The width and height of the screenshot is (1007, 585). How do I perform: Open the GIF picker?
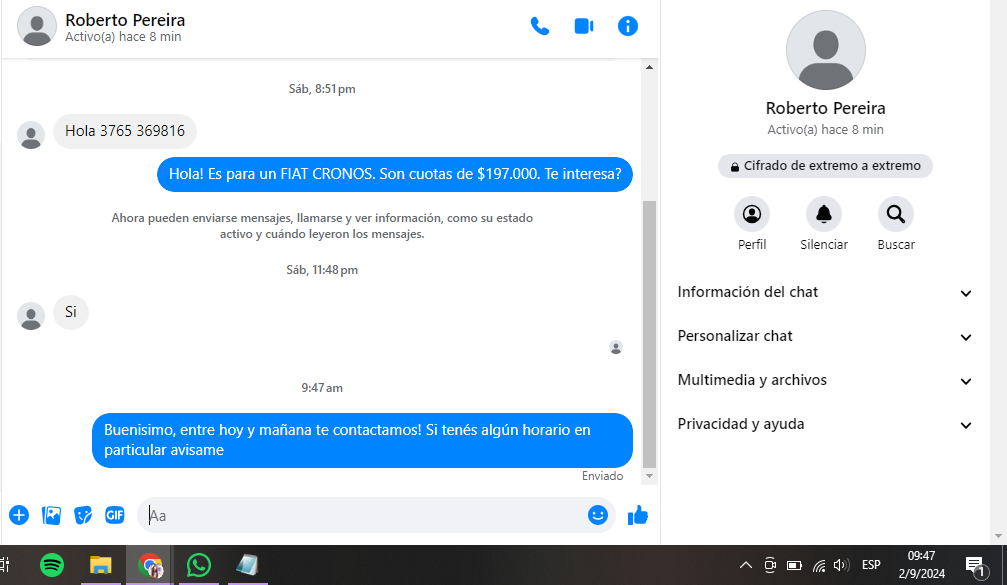pyautogui.click(x=115, y=515)
